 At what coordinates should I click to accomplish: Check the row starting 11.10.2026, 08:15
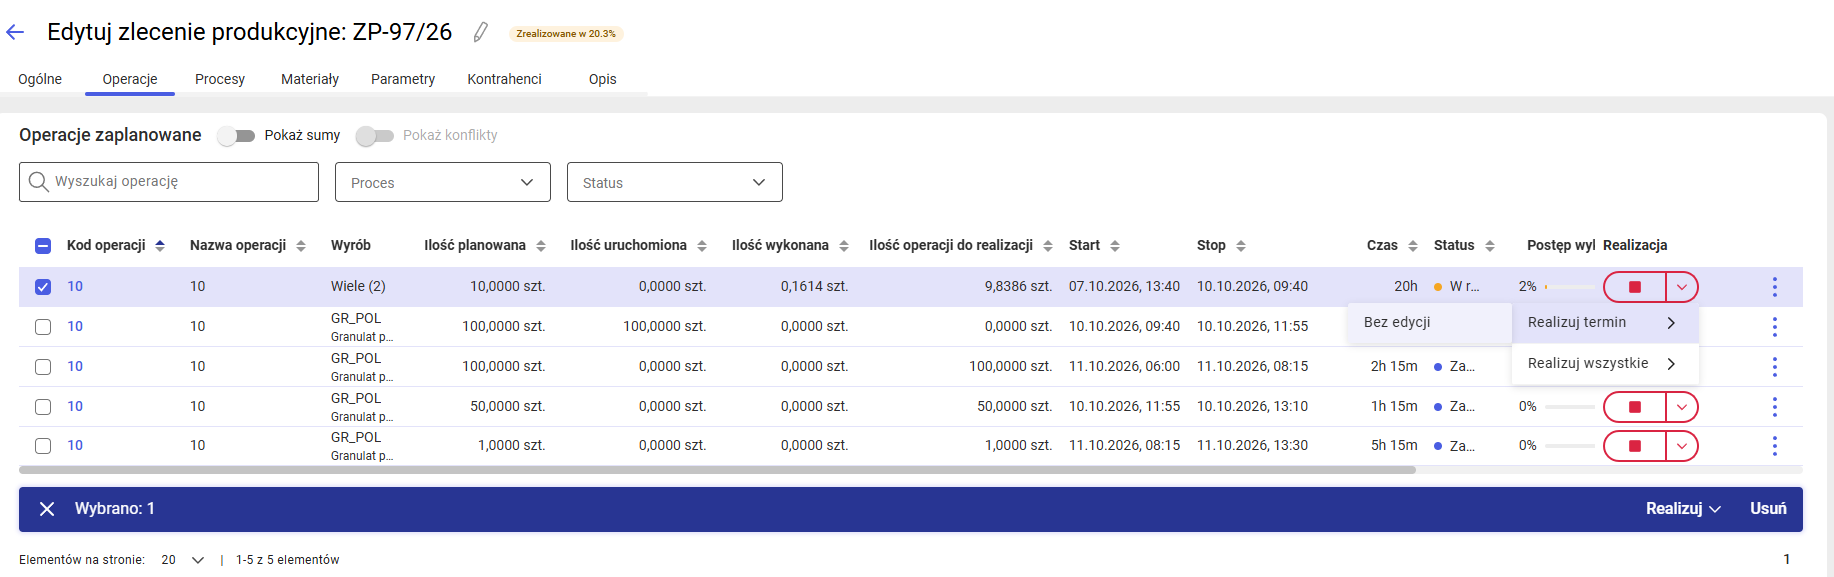point(43,446)
